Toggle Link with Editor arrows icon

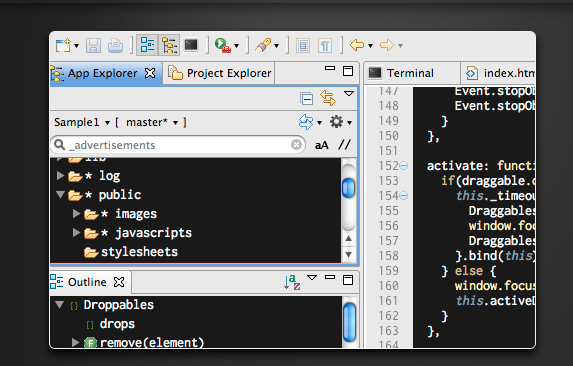328,98
